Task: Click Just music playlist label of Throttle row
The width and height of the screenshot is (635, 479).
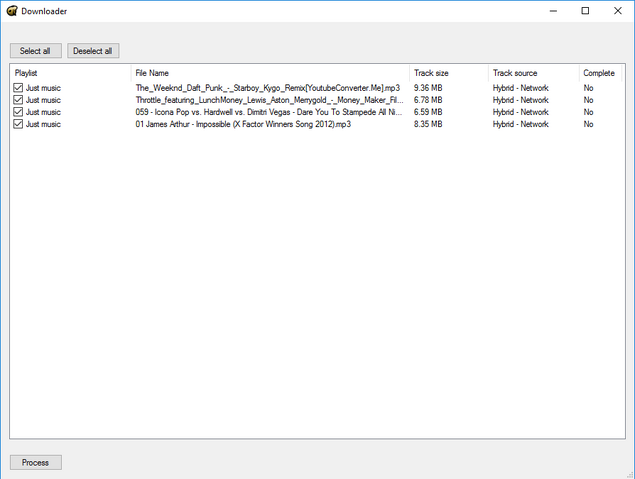Action: coord(43,100)
